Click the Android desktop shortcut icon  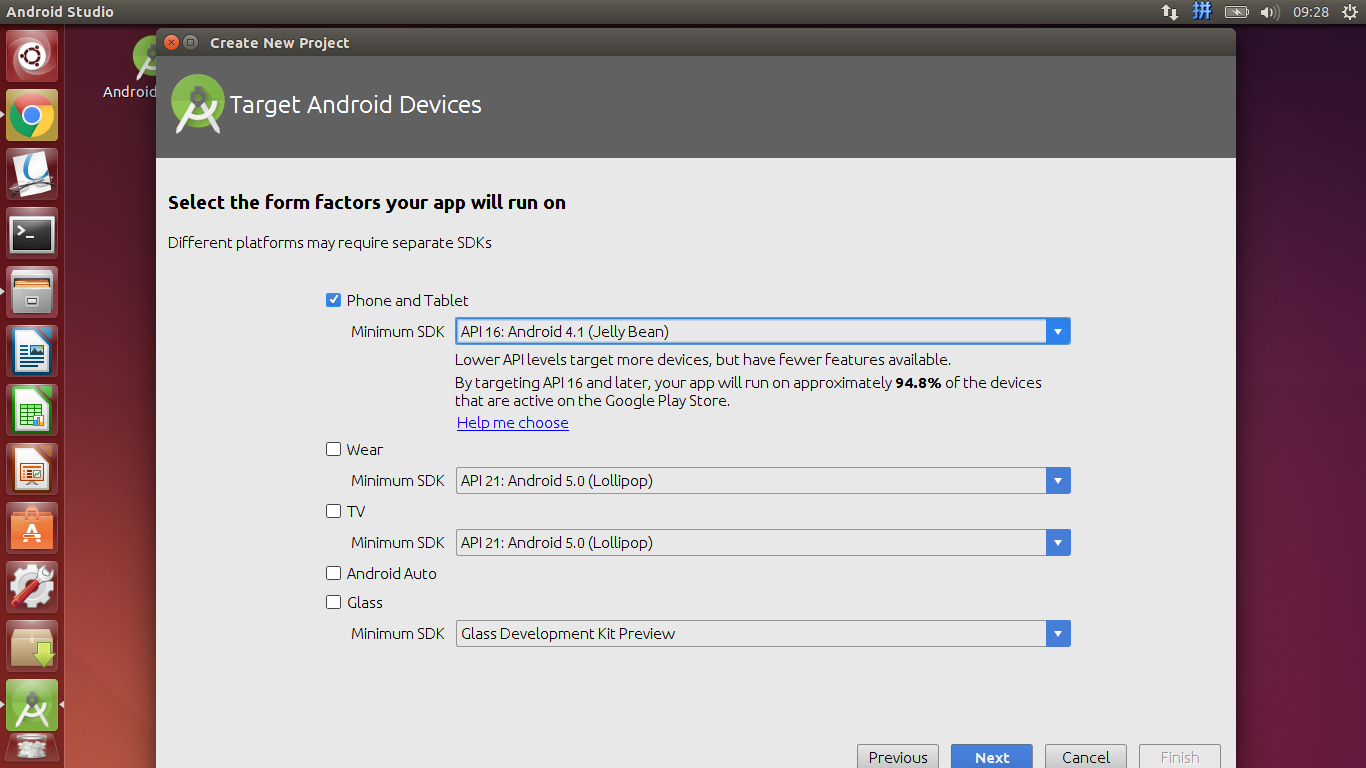click(x=146, y=57)
